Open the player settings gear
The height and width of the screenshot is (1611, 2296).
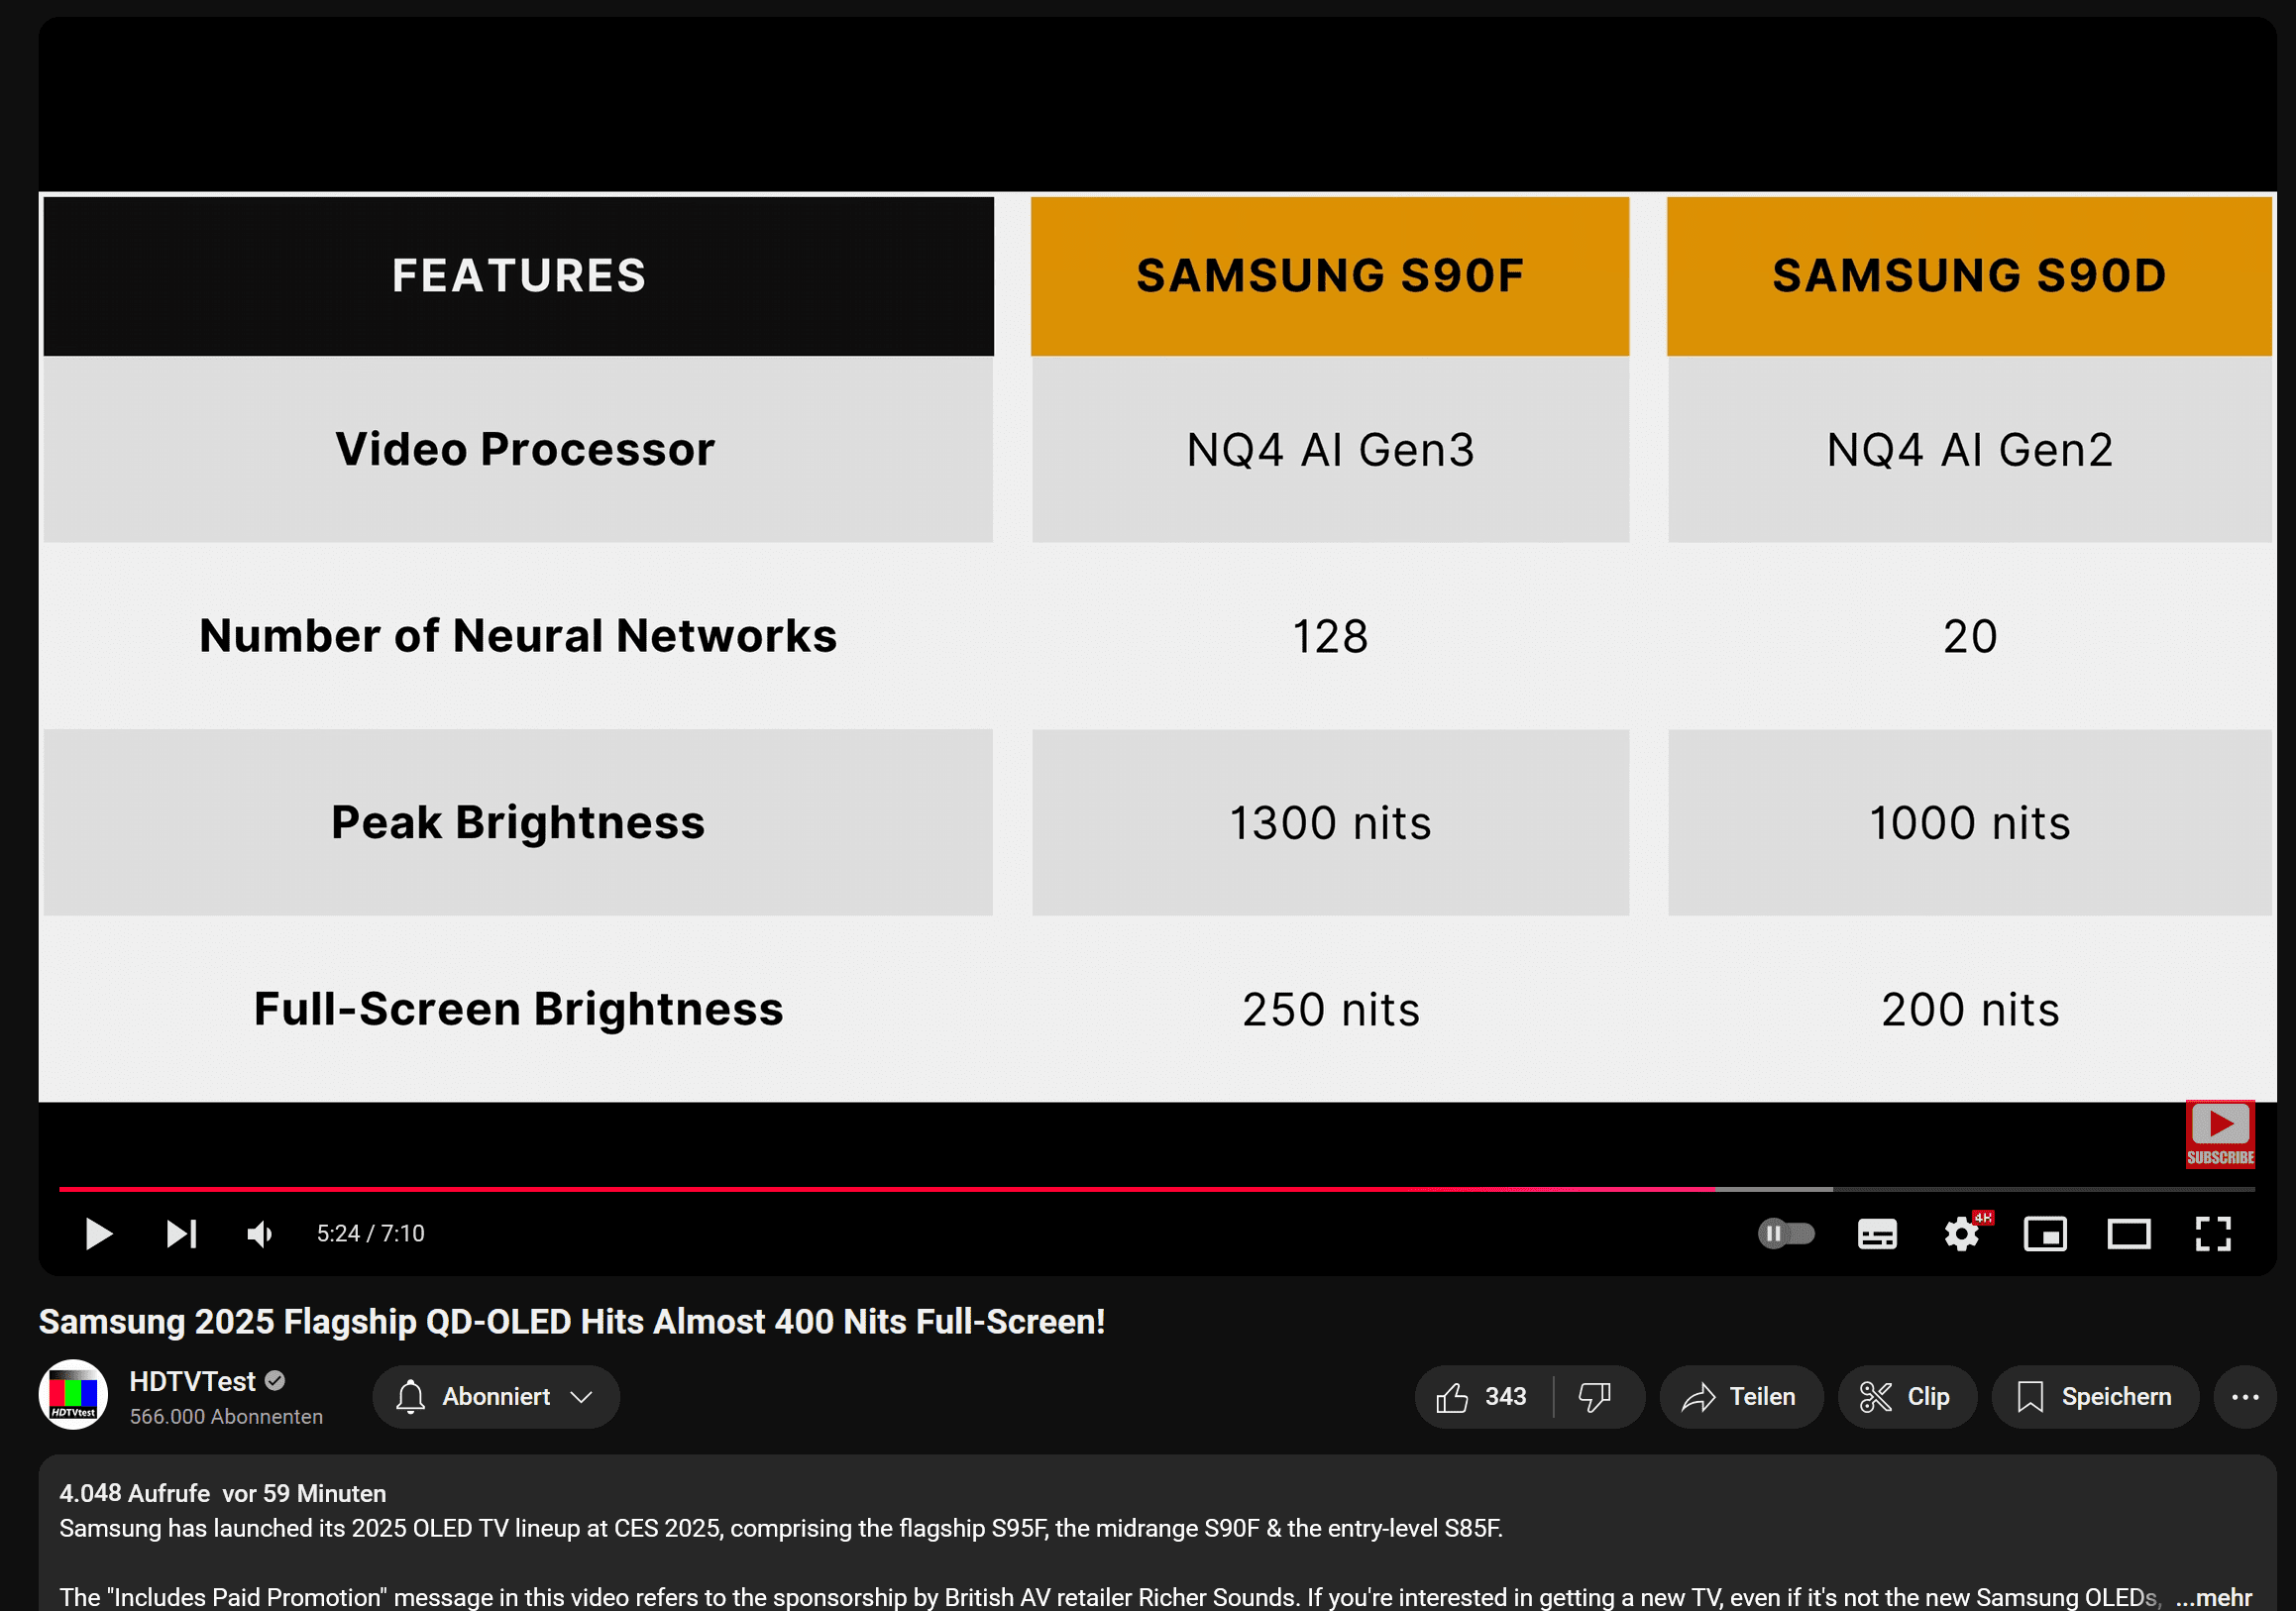(x=1962, y=1234)
